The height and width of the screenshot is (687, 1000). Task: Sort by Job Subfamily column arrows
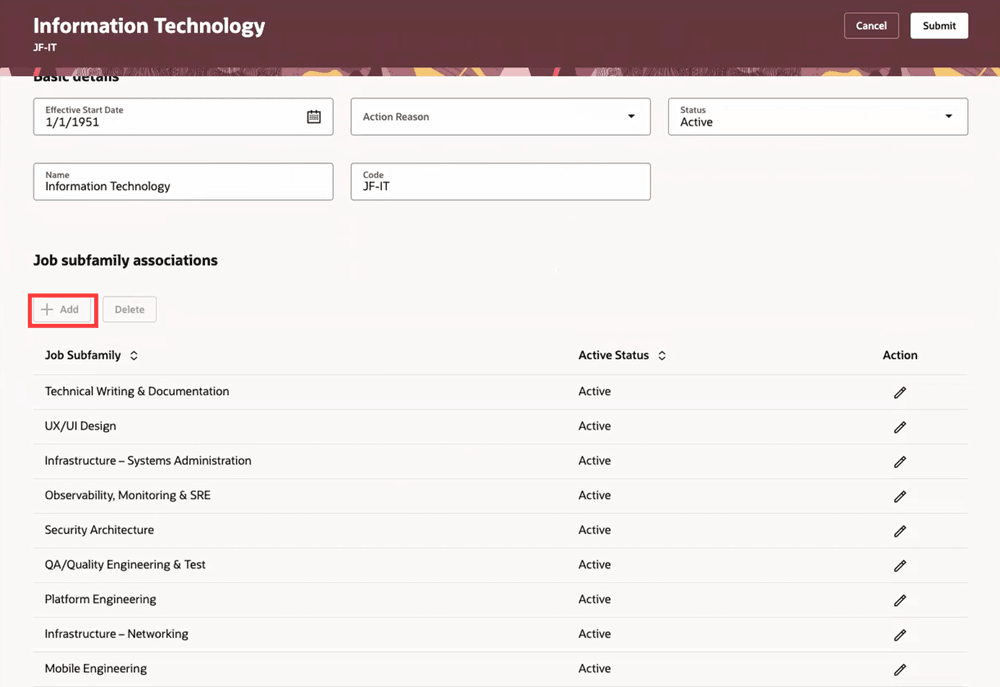point(134,355)
